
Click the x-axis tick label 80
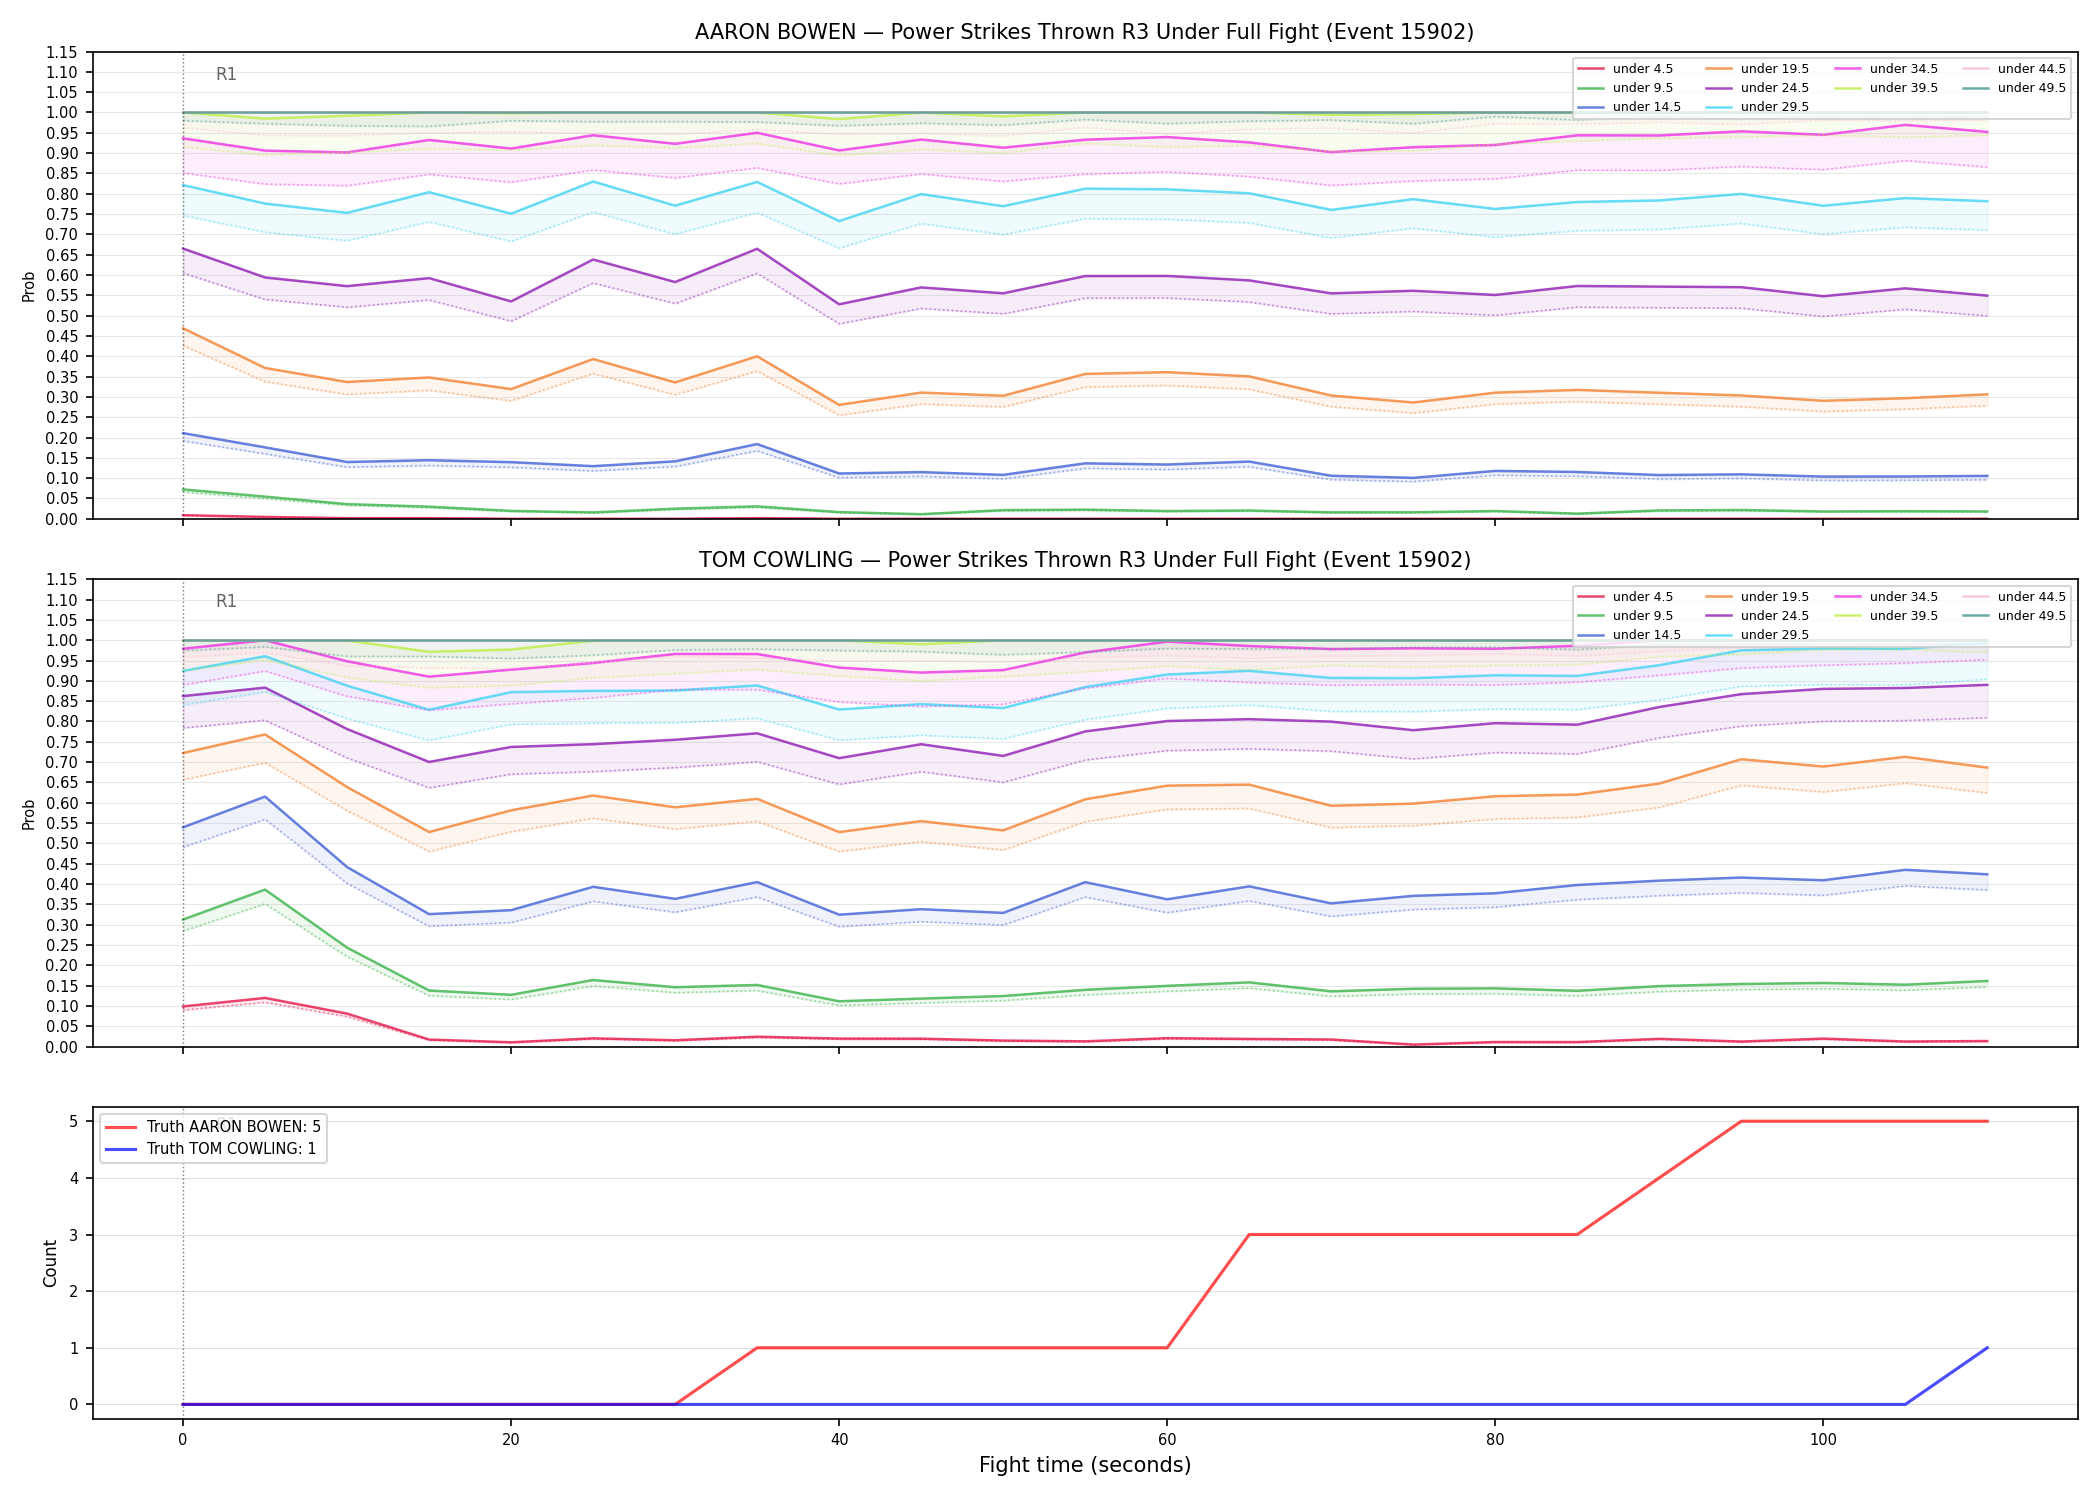[x=1495, y=1440]
